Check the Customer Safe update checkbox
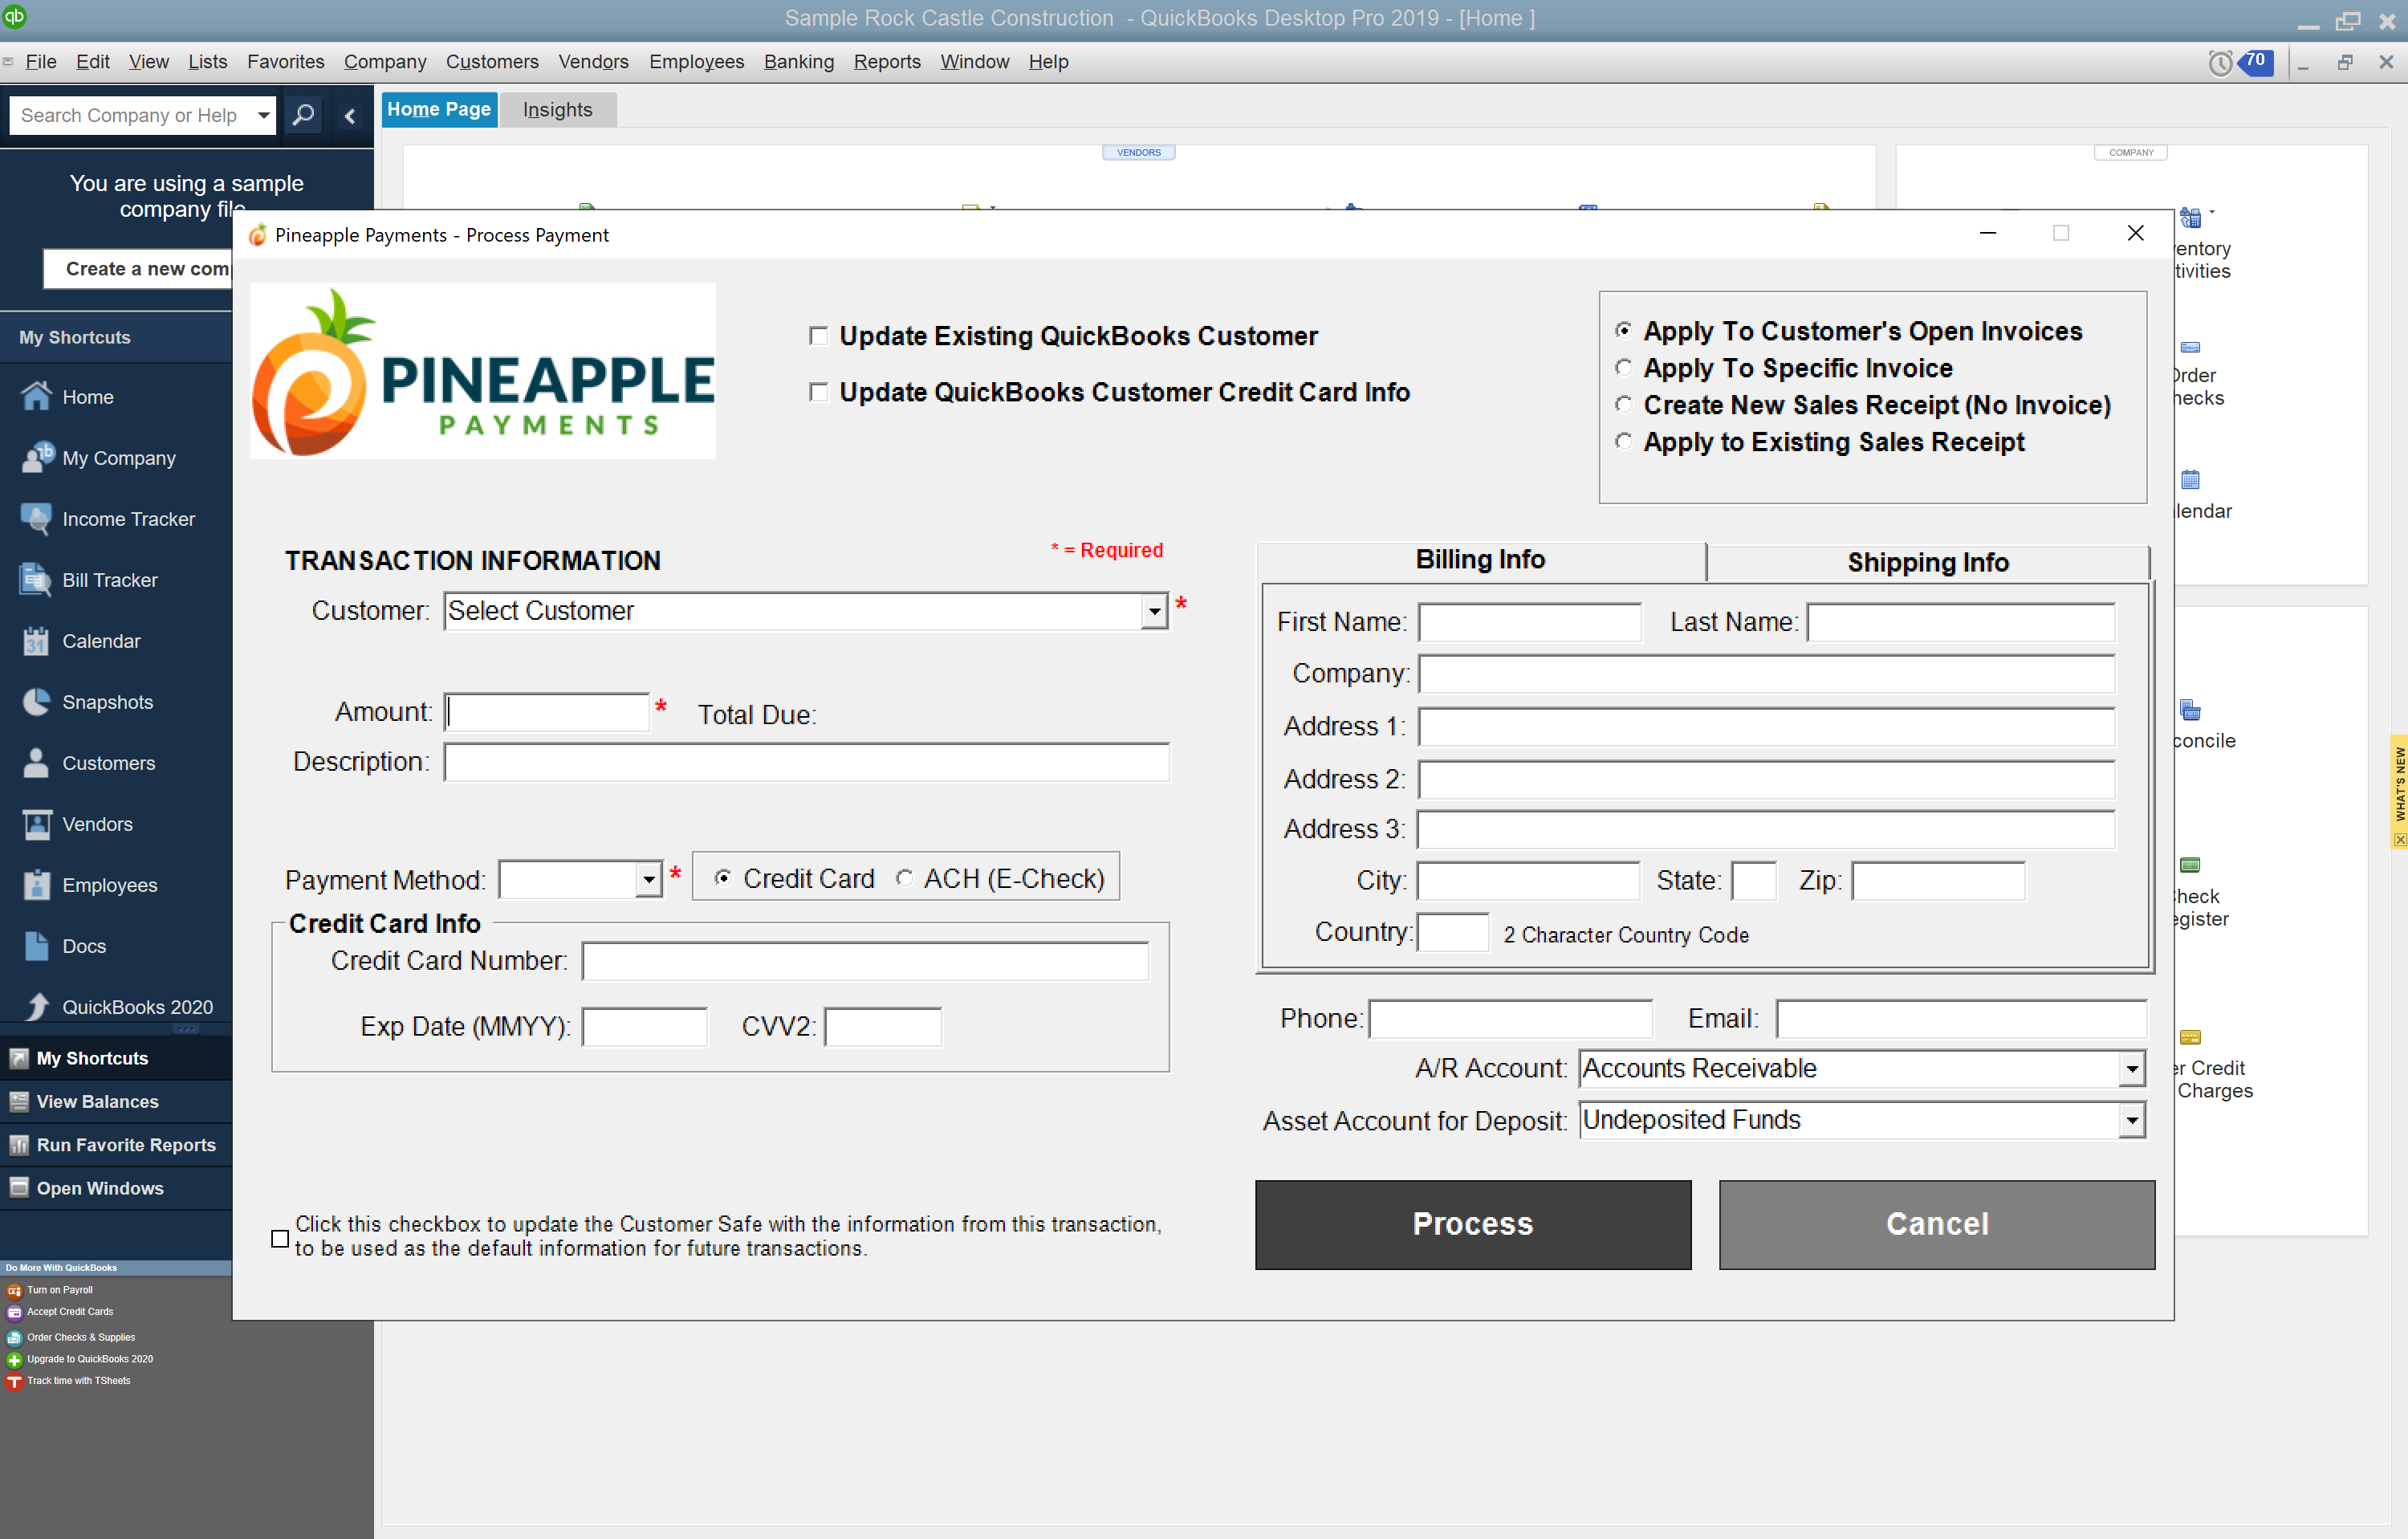 (281, 1238)
